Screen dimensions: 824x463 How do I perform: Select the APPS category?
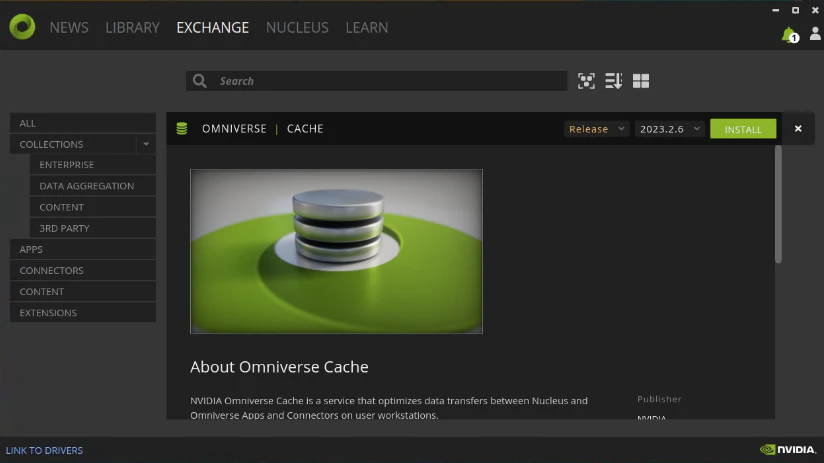pos(83,249)
